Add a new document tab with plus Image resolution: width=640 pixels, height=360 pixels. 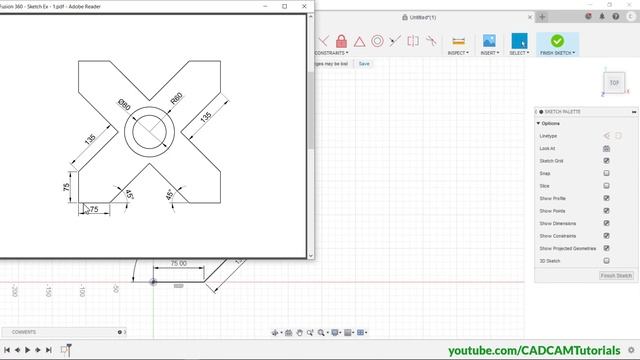[542, 17]
